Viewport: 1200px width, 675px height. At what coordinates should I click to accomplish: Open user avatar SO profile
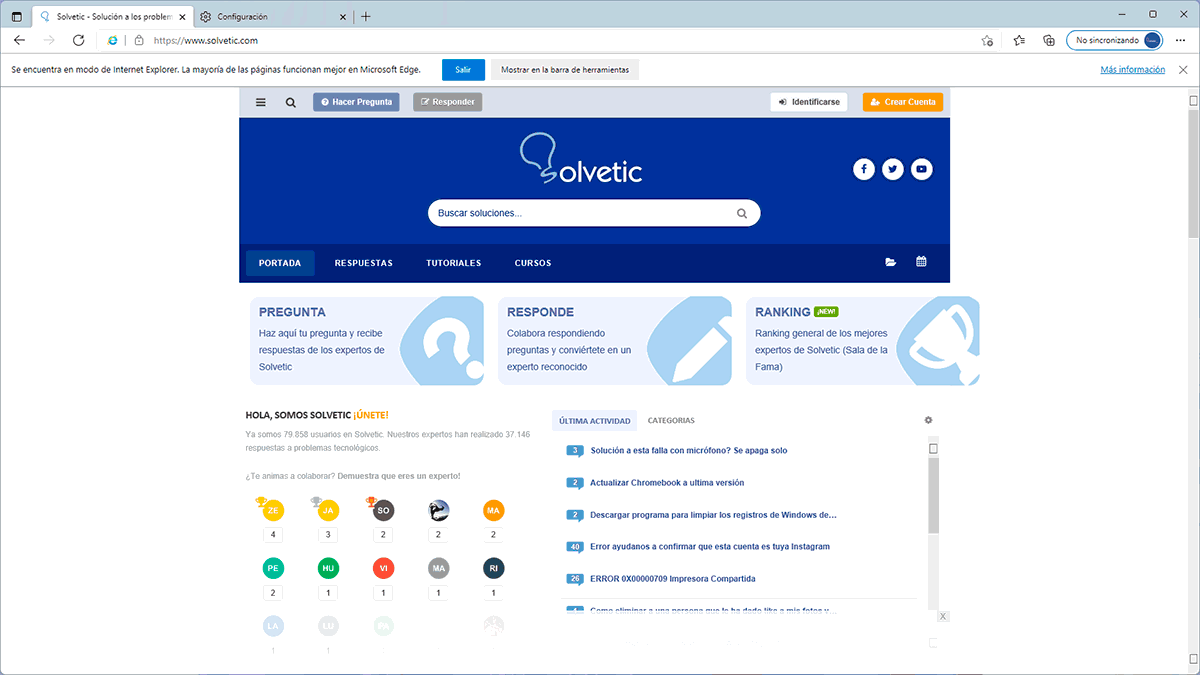[382, 510]
